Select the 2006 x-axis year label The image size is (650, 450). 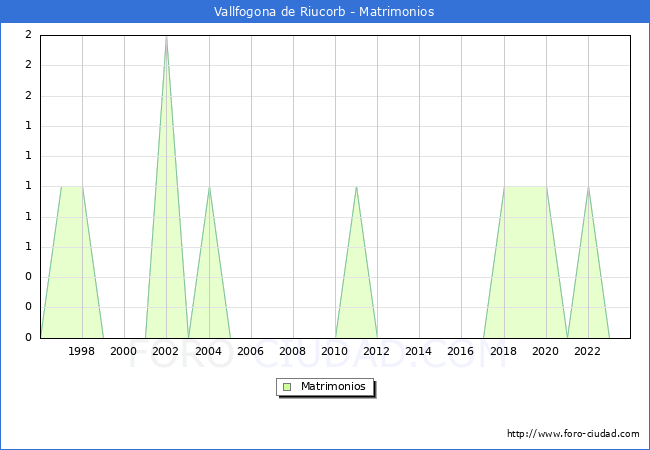[251, 351]
